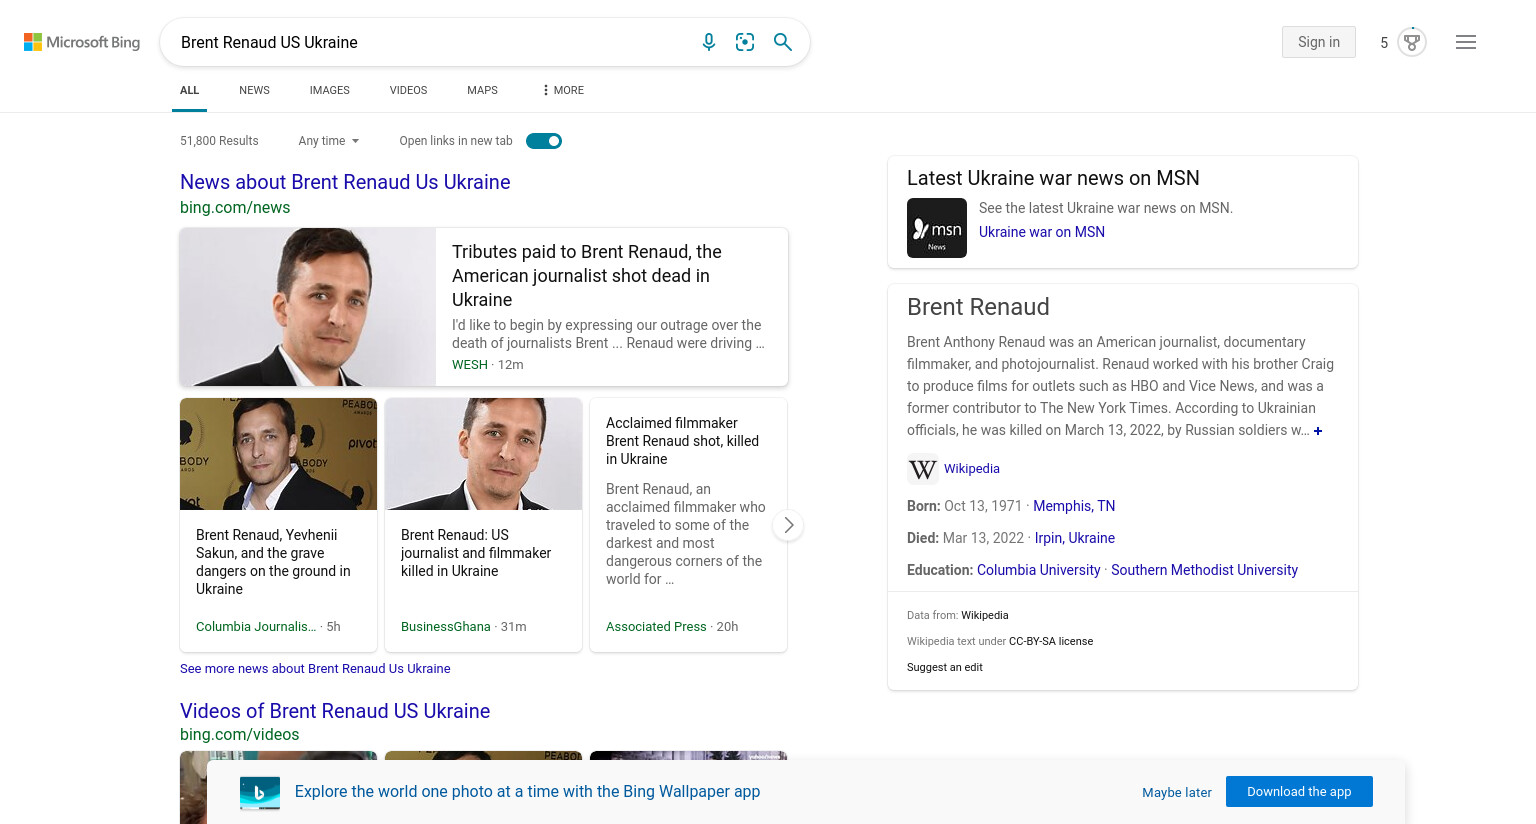Screen dimensions: 1536x824
Task: Open Southern Methodist University link
Action: click(x=1204, y=570)
